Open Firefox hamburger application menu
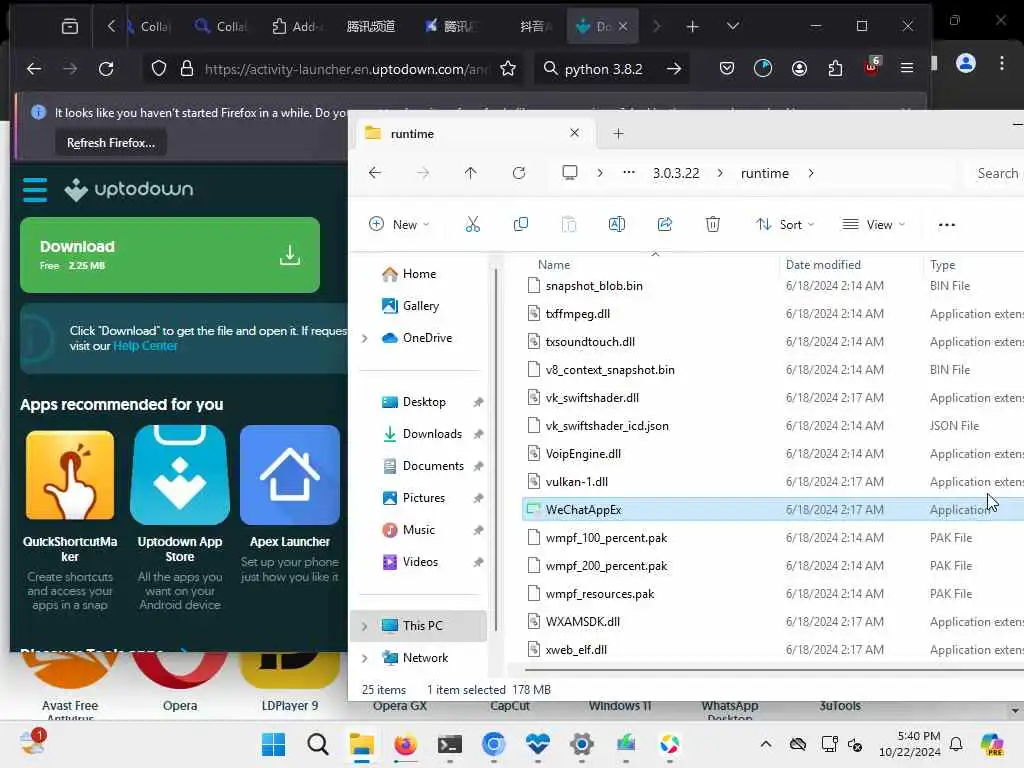The width and height of the screenshot is (1024, 768). (x=906, y=69)
